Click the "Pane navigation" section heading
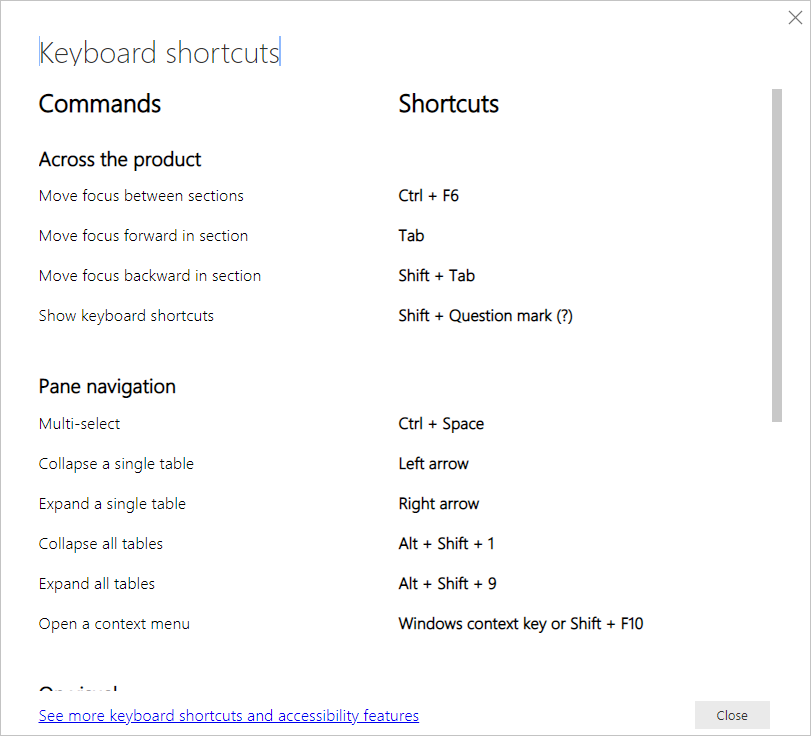The width and height of the screenshot is (811, 736). pos(107,386)
